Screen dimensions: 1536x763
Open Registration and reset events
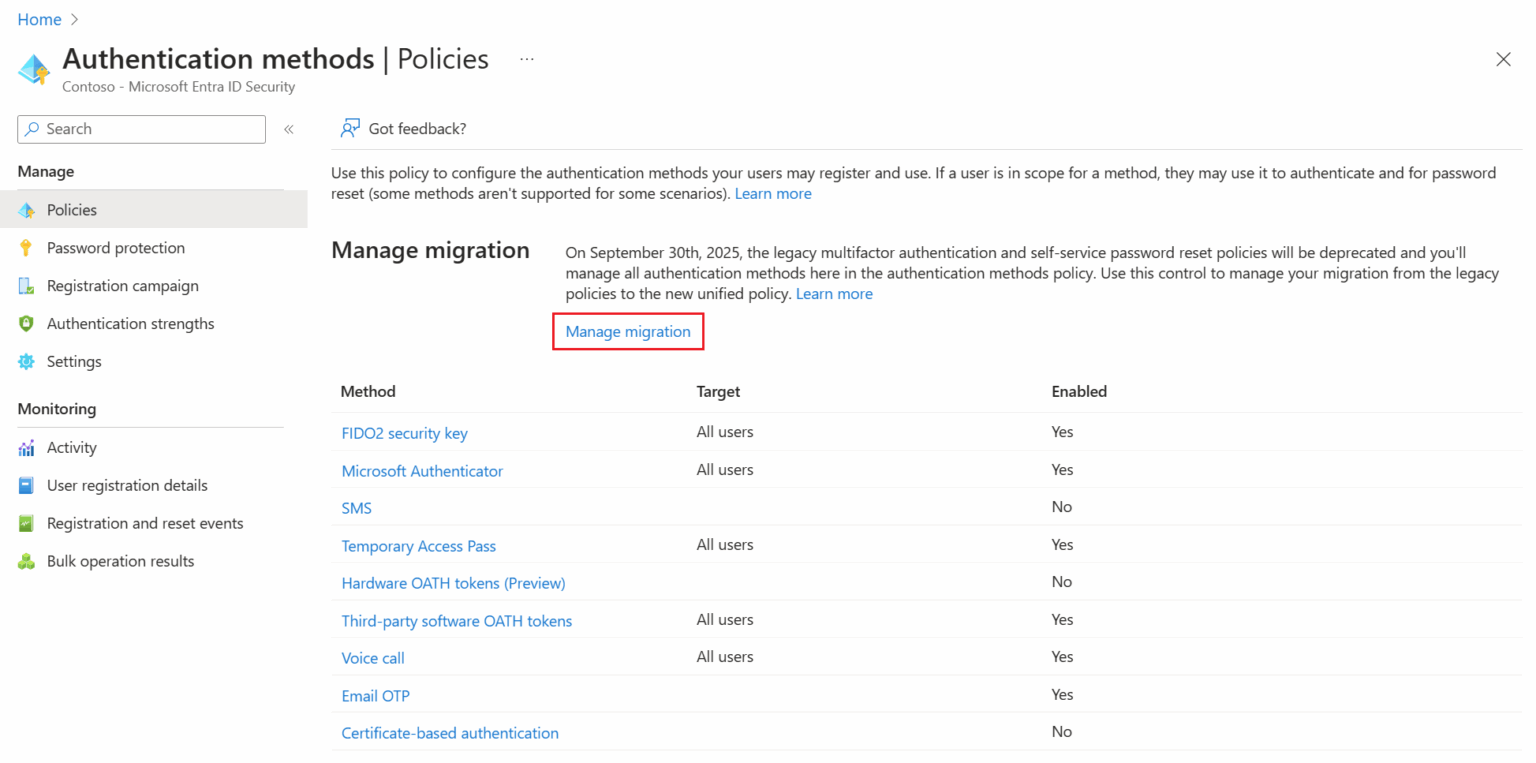point(145,522)
